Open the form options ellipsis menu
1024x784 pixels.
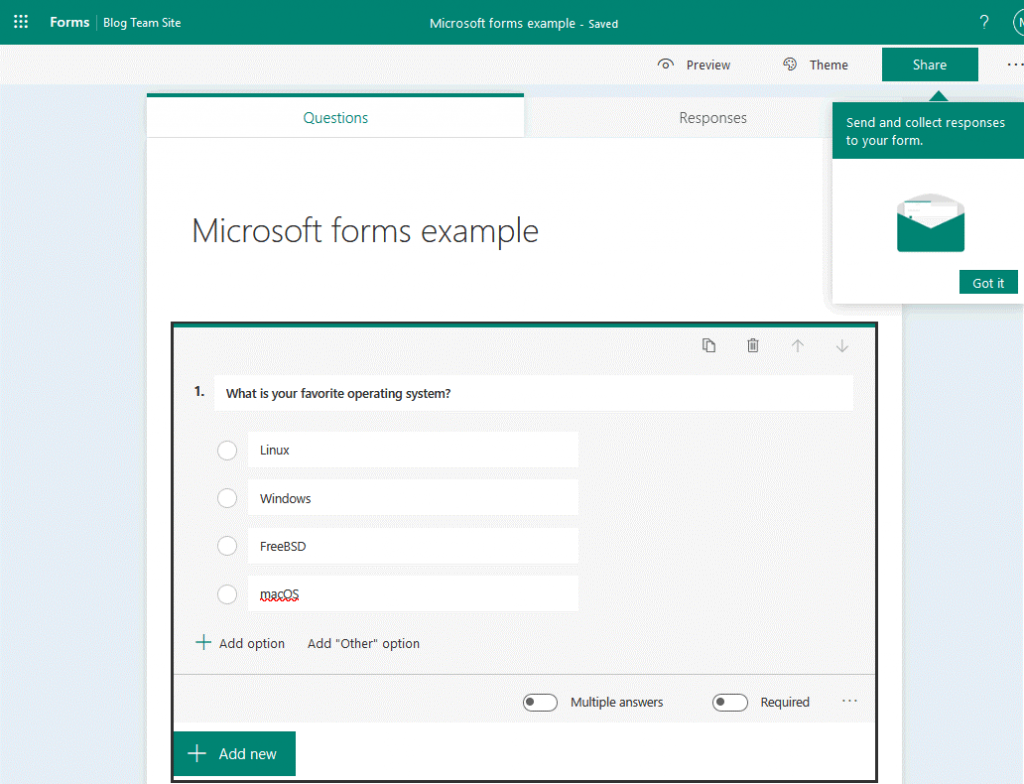click(x=1015, y=64)
